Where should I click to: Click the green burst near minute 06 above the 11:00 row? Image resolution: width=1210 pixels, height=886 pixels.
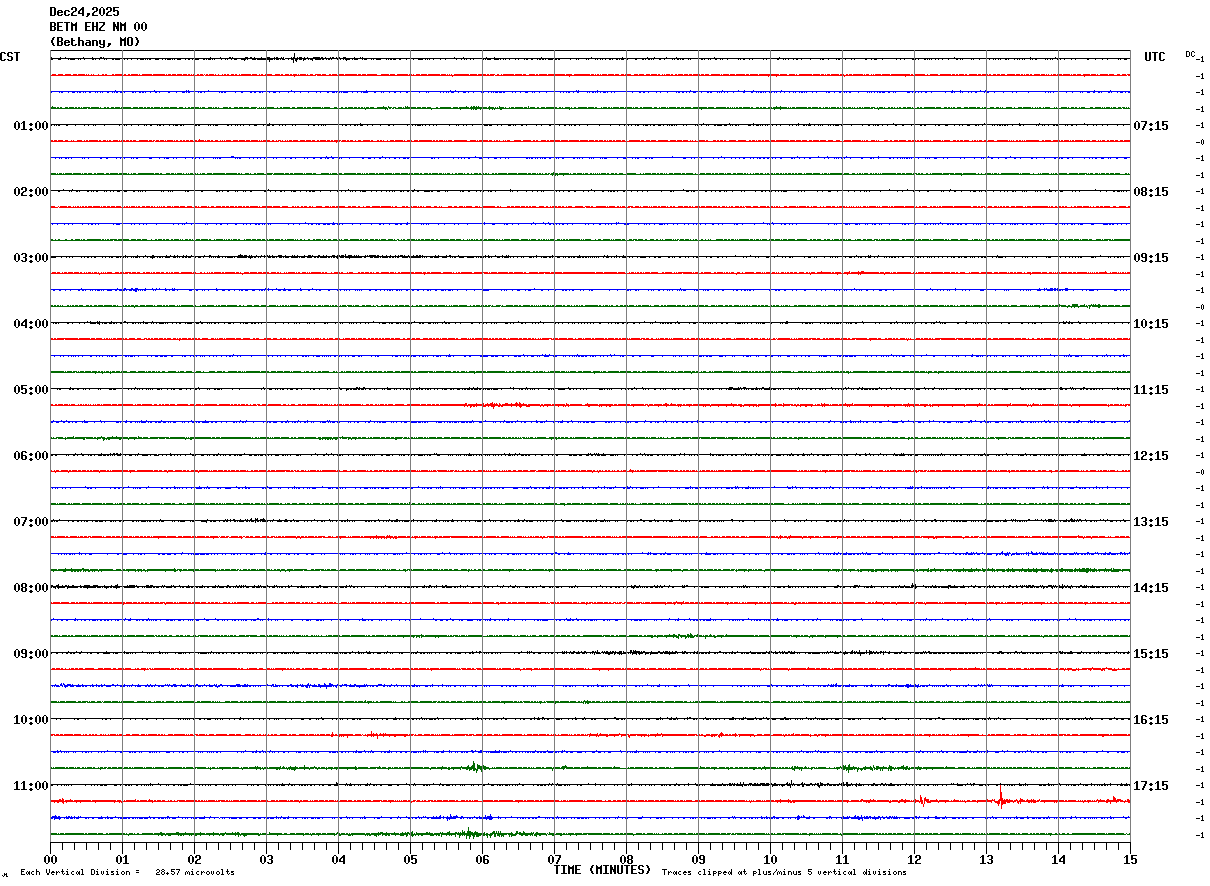476,767
